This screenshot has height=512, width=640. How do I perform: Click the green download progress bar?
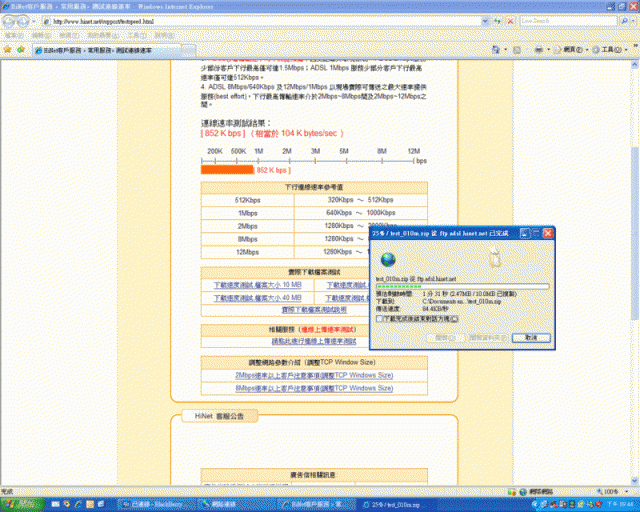462,287
